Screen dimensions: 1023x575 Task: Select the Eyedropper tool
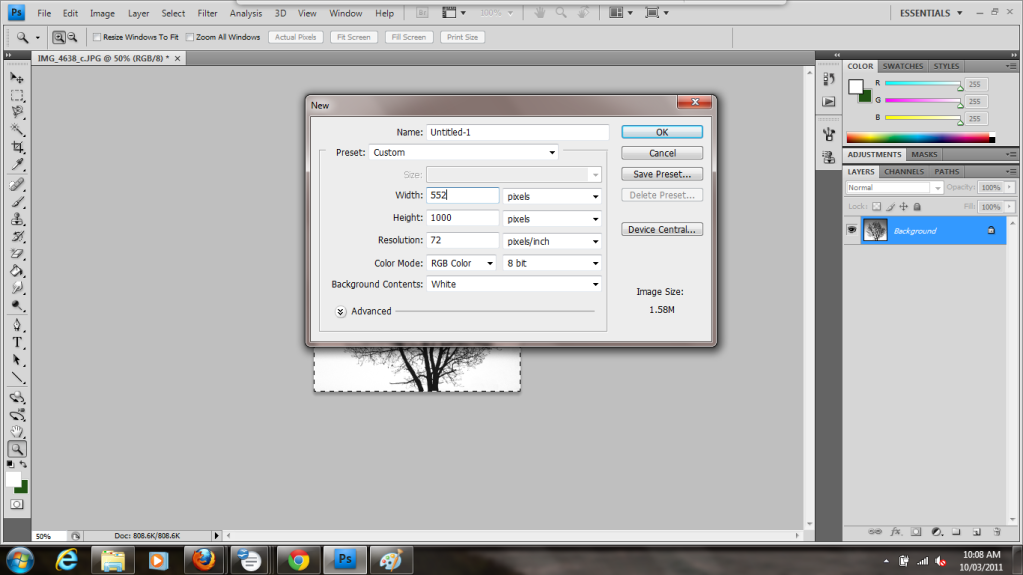click(x=17, y=164)
